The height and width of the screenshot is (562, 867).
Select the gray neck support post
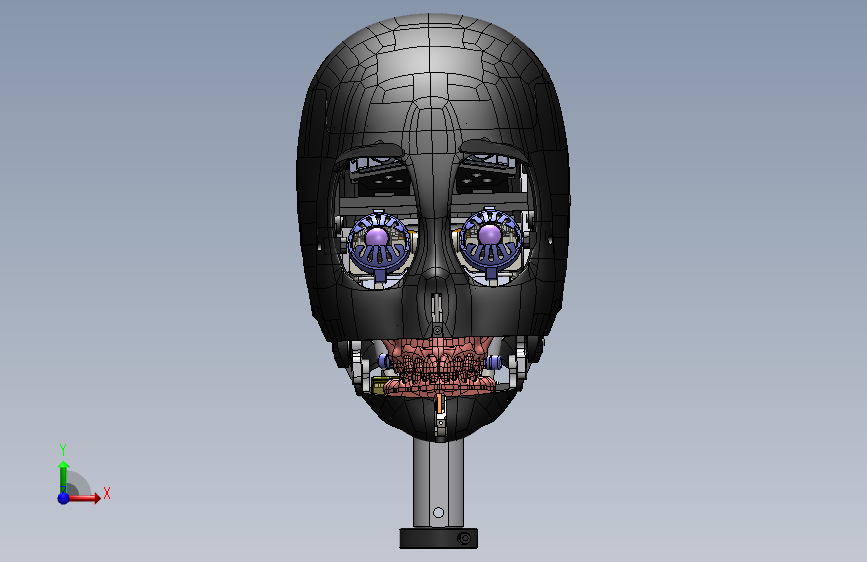[438, 483]
